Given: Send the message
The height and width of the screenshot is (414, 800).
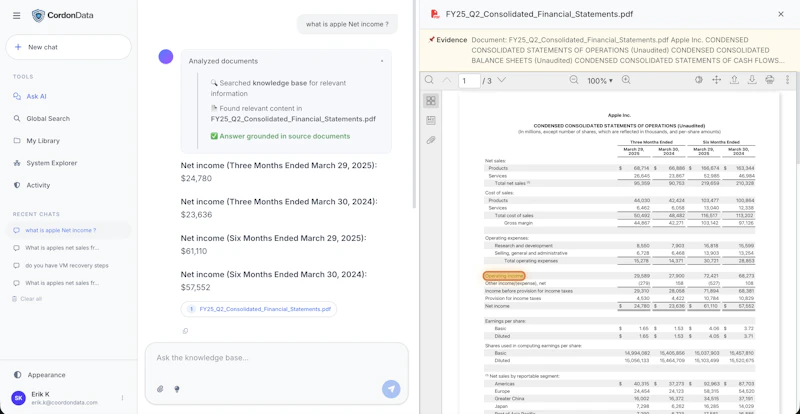Looking at the screenshot, I should 391,389.
